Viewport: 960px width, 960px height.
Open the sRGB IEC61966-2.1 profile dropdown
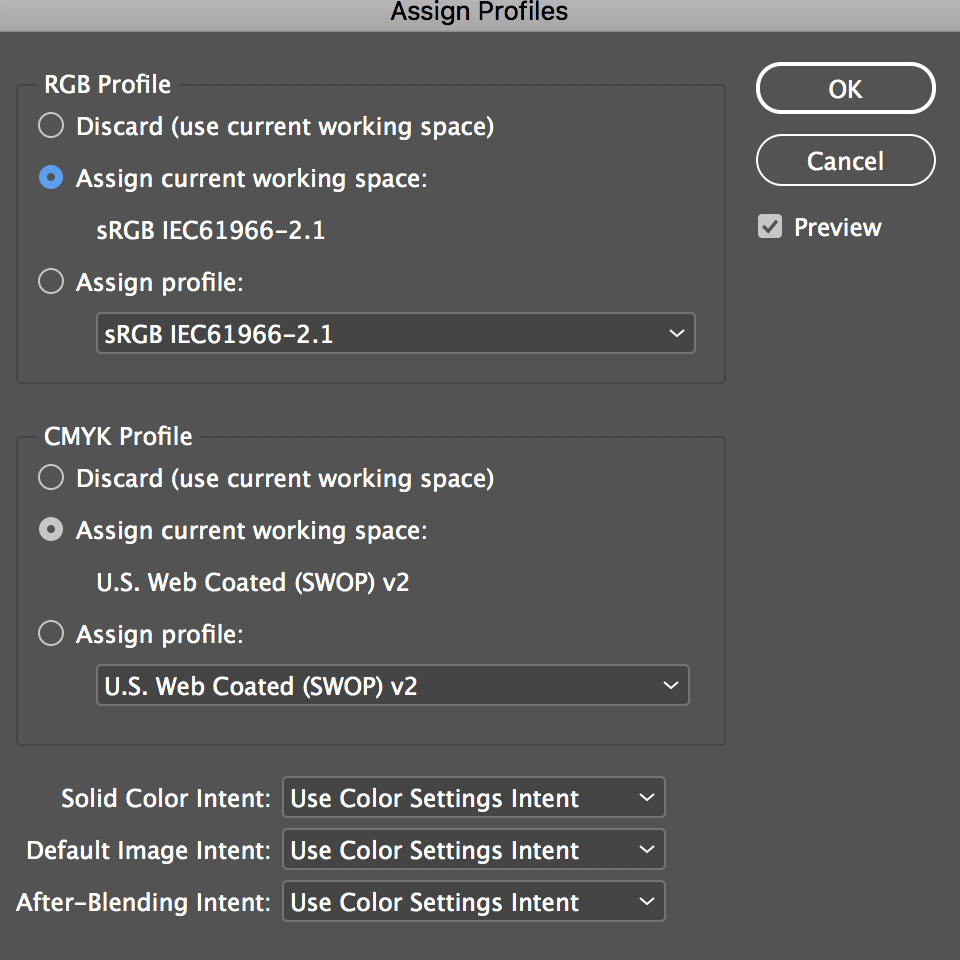(x=395, y=334)
